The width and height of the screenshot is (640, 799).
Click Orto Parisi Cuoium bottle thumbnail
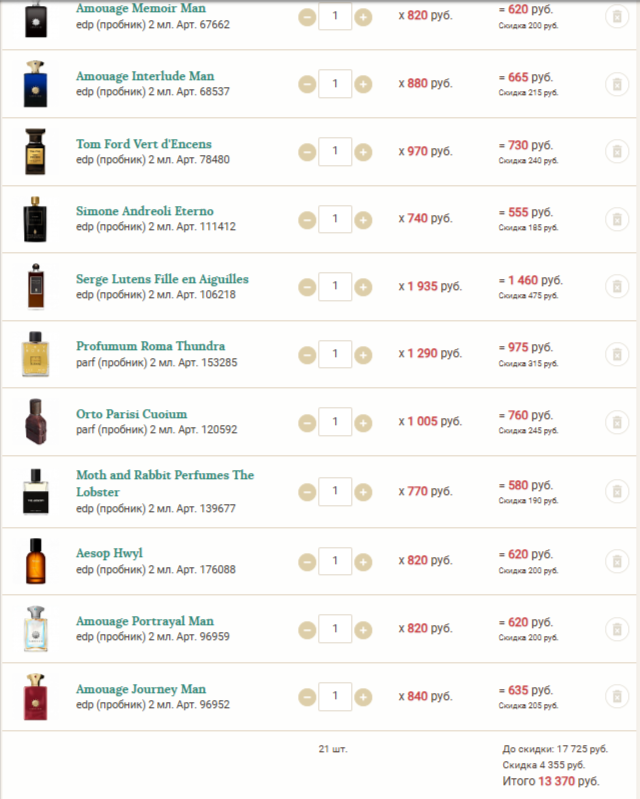pyautogui.click(x=36, y=422)
